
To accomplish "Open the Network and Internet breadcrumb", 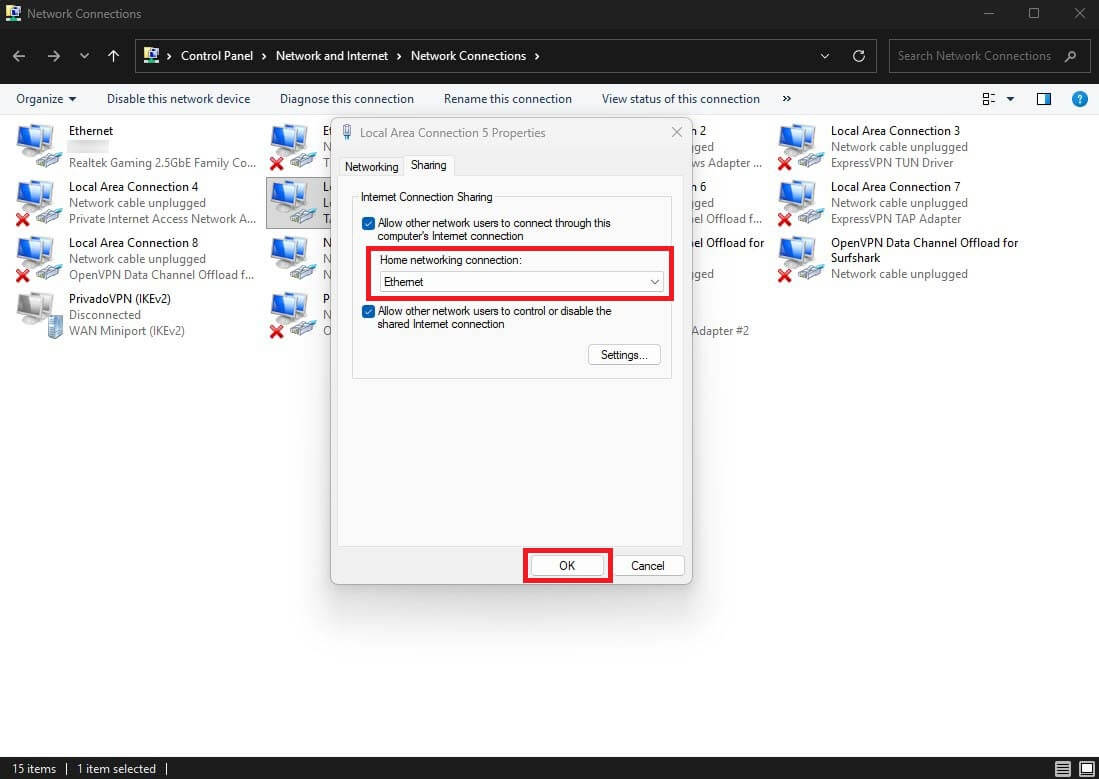I will coord(331,56).
